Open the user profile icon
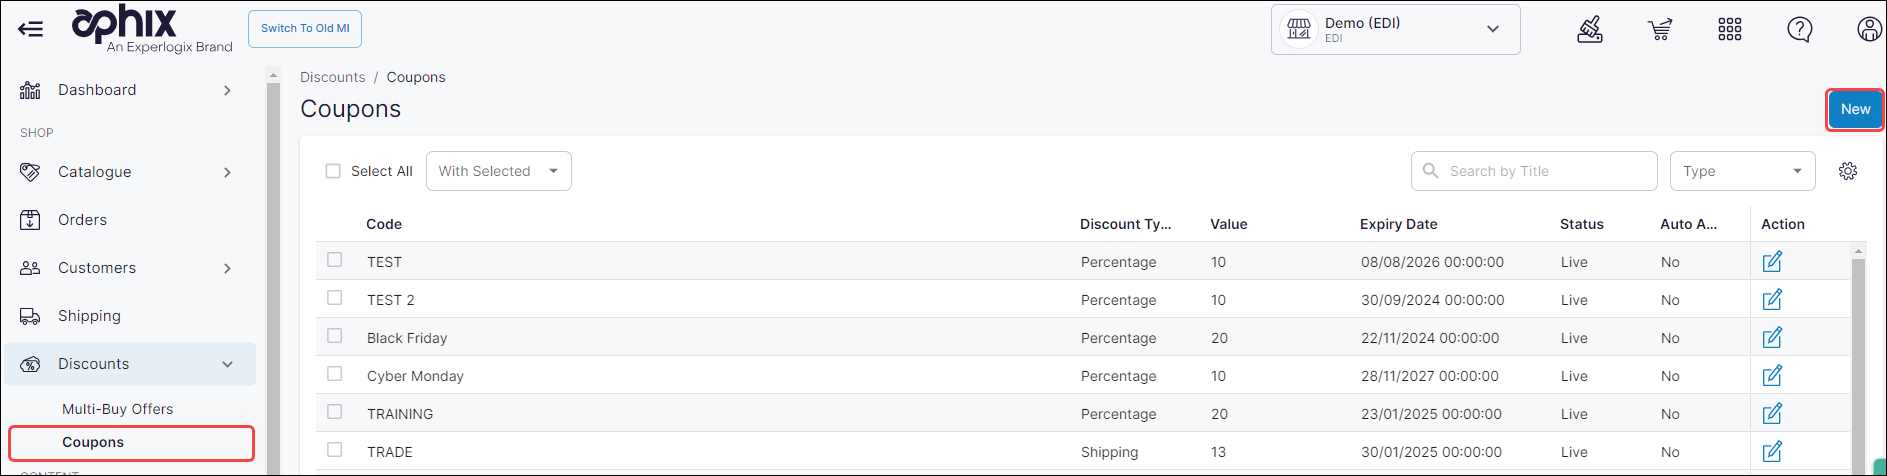This screenshot has height=476, width=1887. point(1868,29)
